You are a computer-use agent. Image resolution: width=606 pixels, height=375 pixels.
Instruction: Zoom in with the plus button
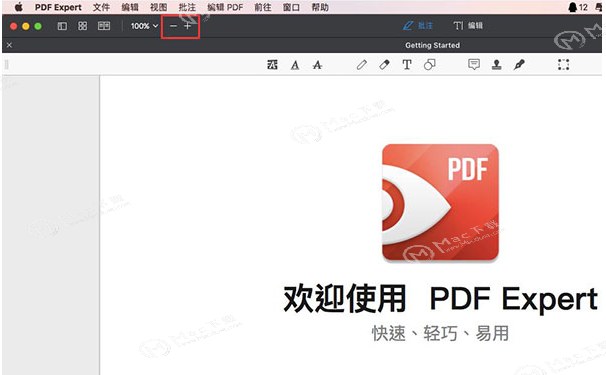[187, 26]
